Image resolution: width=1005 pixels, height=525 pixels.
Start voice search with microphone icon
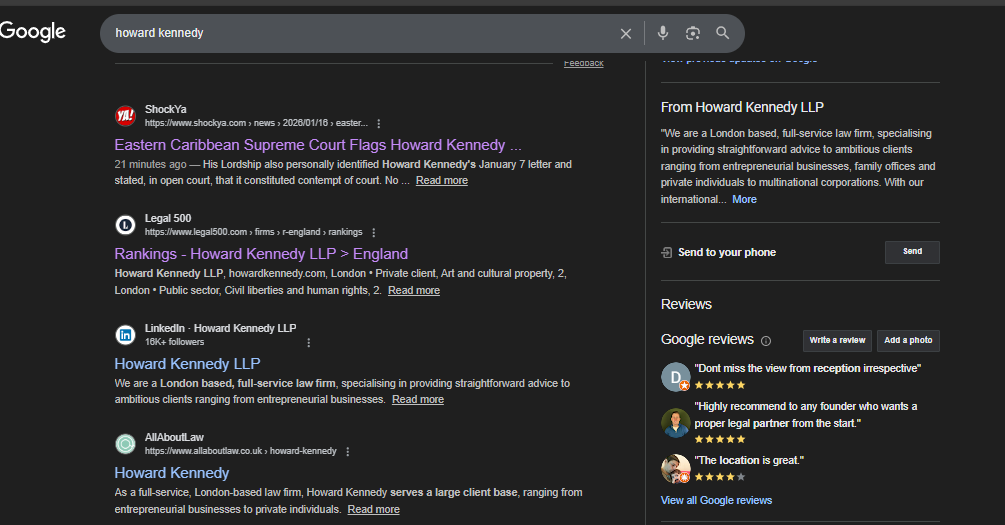pyautogui.click(x=662, y=34)
